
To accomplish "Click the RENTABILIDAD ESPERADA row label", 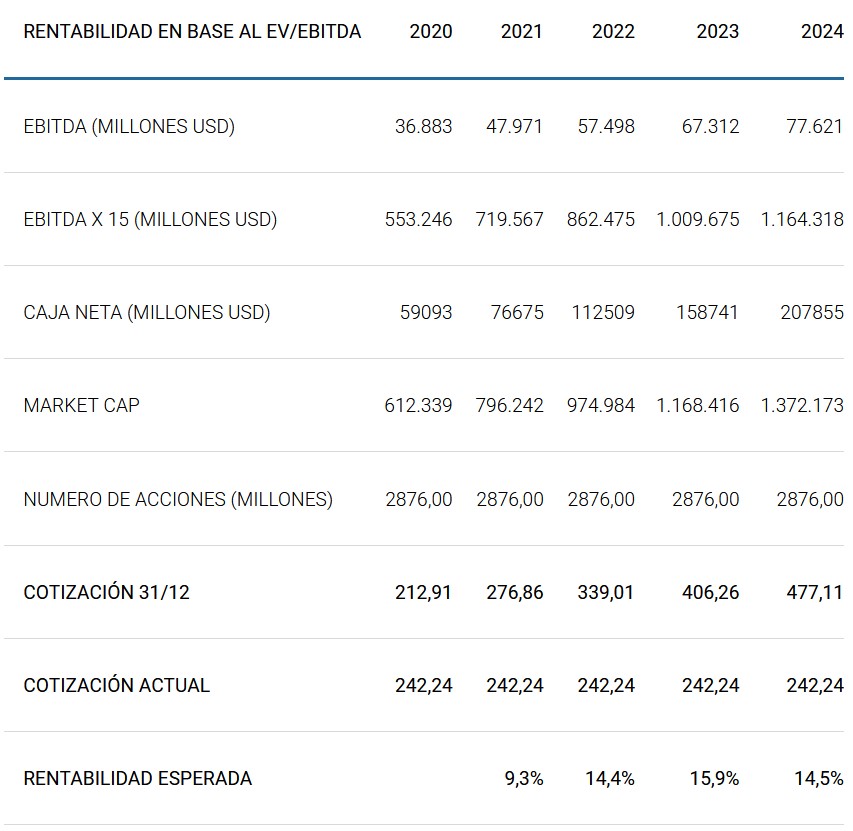I will pyautogui.click(x=138, y=778).
